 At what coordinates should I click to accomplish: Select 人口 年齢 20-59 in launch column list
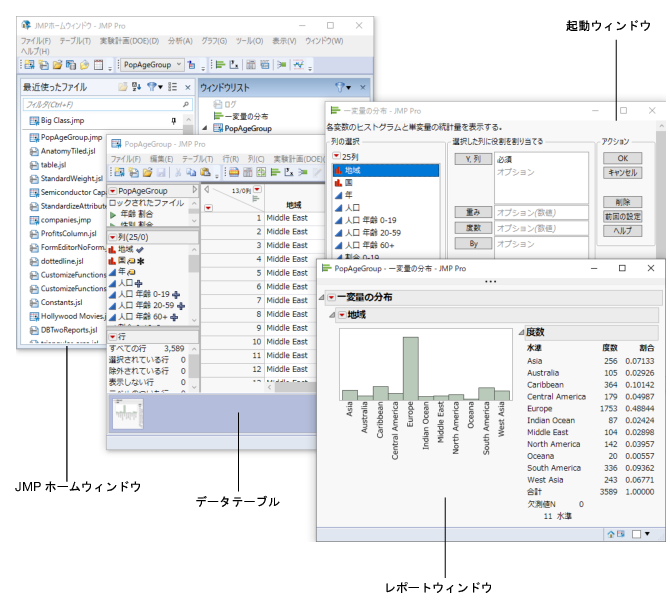click(x=386, y=233)
